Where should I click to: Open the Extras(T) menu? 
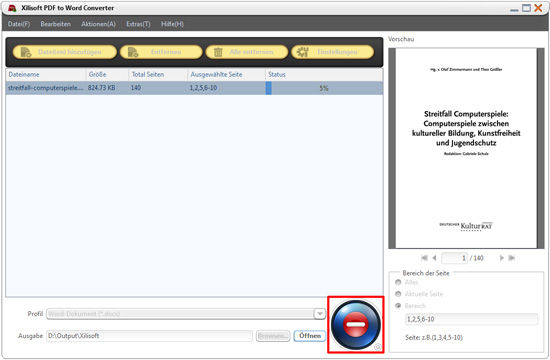click(138, 24)
